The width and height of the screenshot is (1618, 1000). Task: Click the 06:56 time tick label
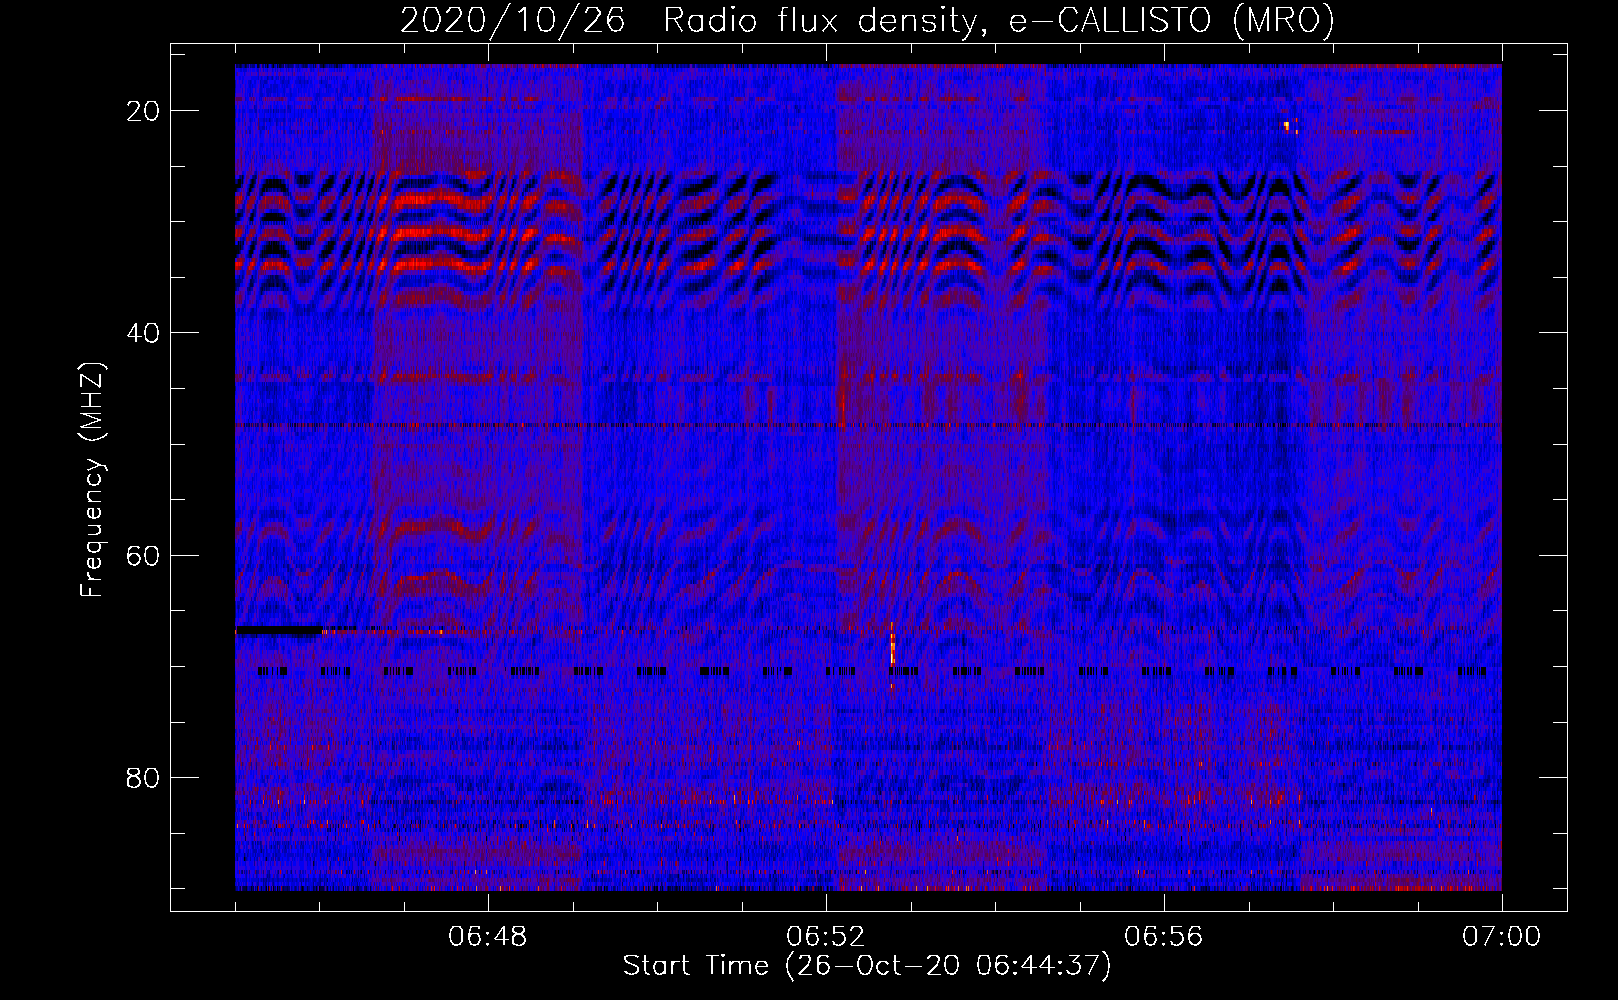click(x=1164, y=937)
